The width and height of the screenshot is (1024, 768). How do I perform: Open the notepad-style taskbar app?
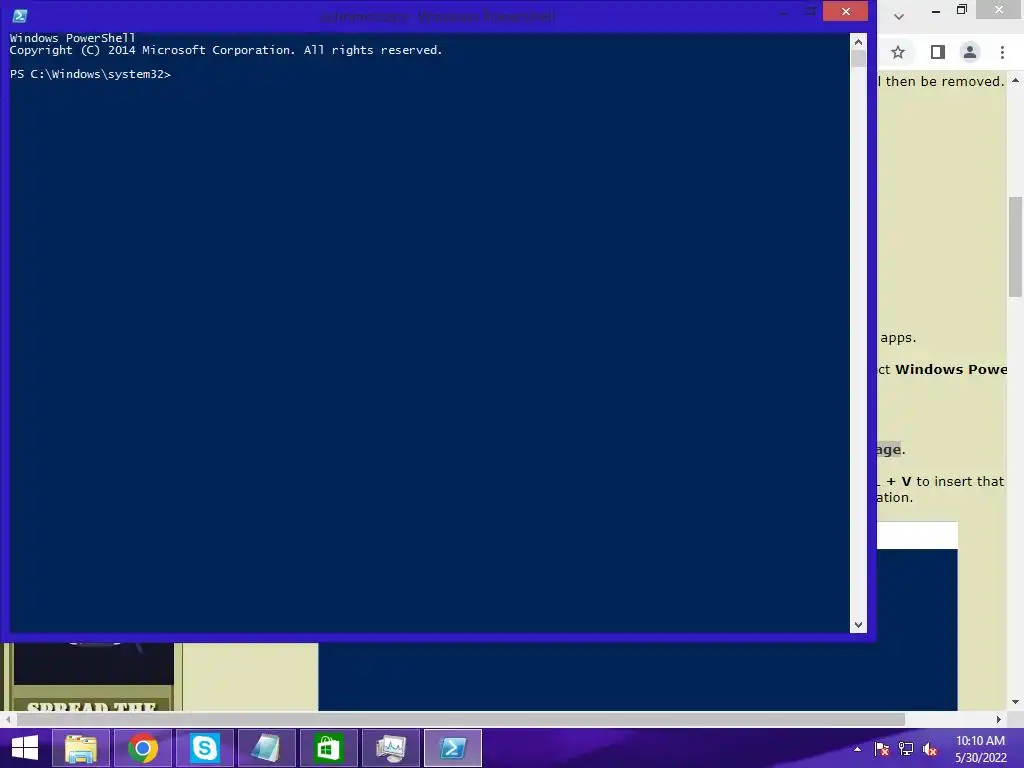pos(266,748)
